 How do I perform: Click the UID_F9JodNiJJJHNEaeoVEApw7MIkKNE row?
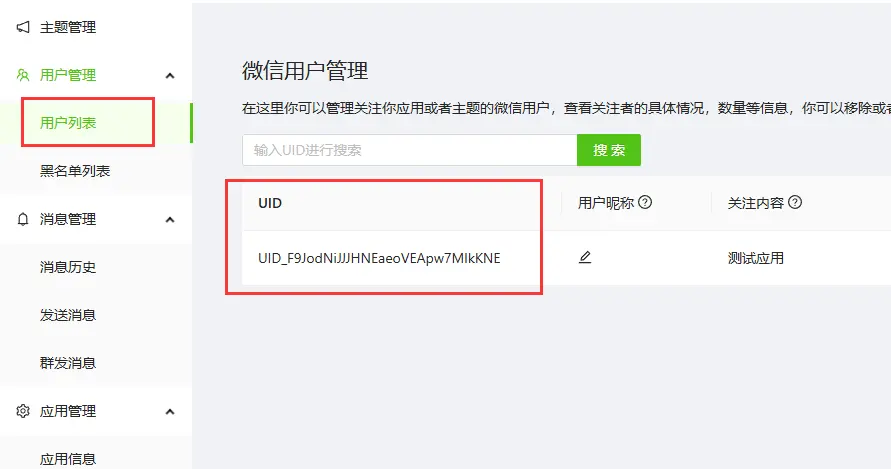coord(567,258)
